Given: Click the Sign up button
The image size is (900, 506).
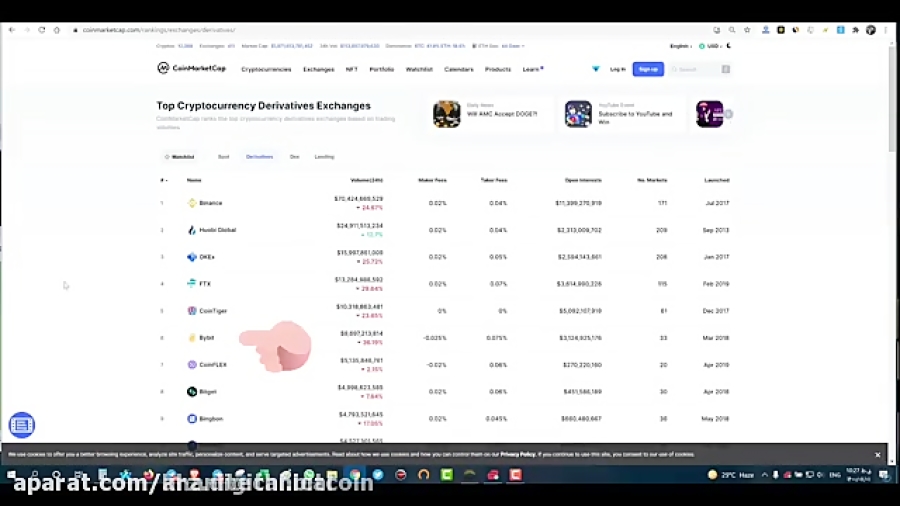Looking at the screenshot, I should coord(648,69).
